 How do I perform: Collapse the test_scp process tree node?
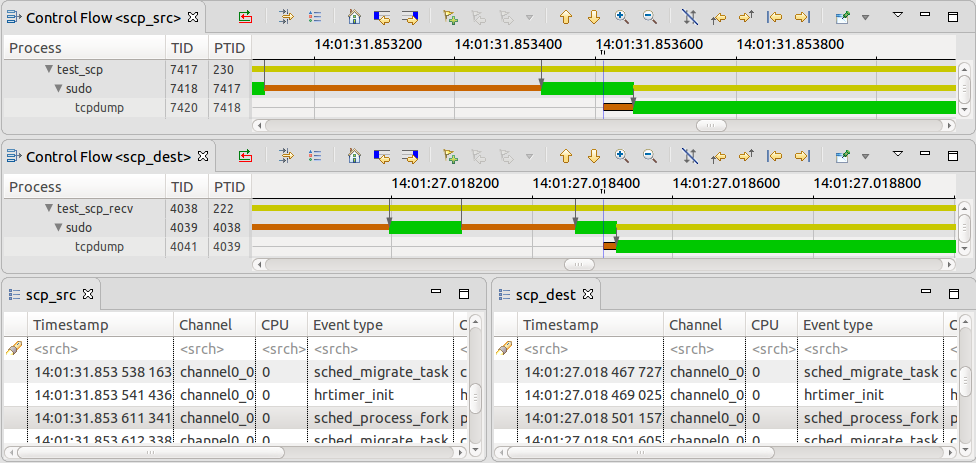[48, 70]
